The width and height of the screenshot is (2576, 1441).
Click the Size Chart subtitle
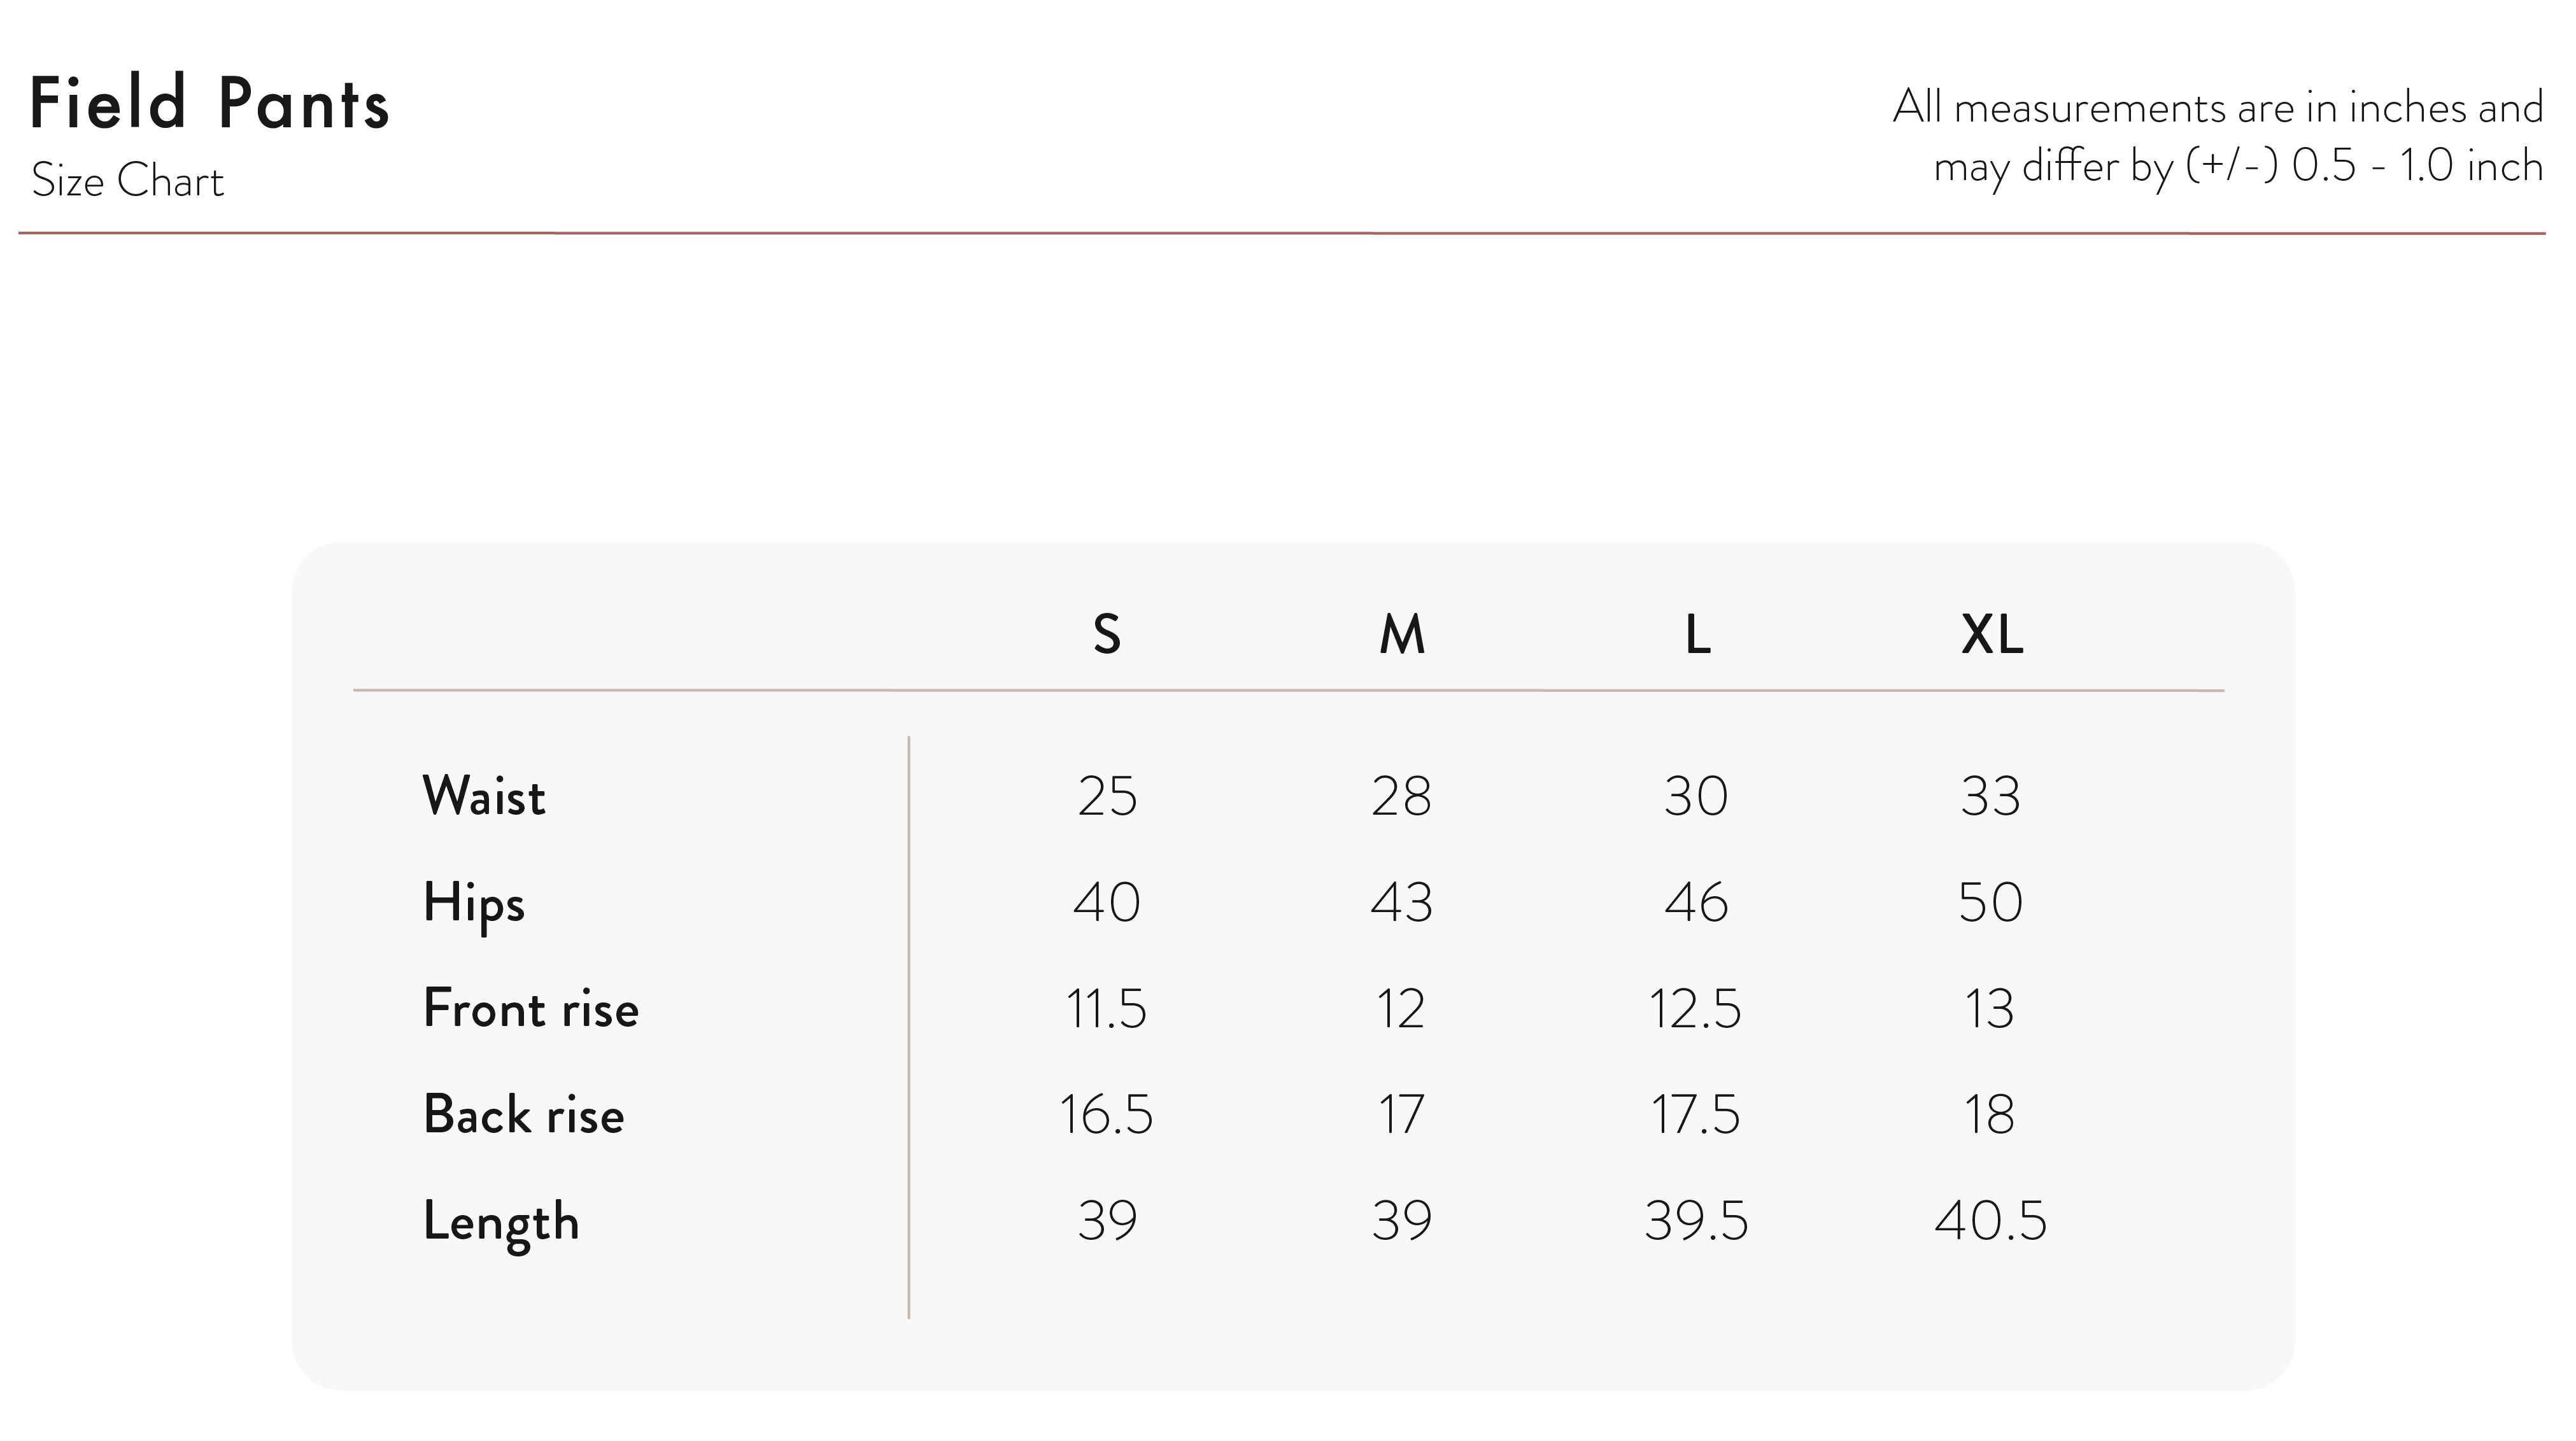[x=127, y=181]
